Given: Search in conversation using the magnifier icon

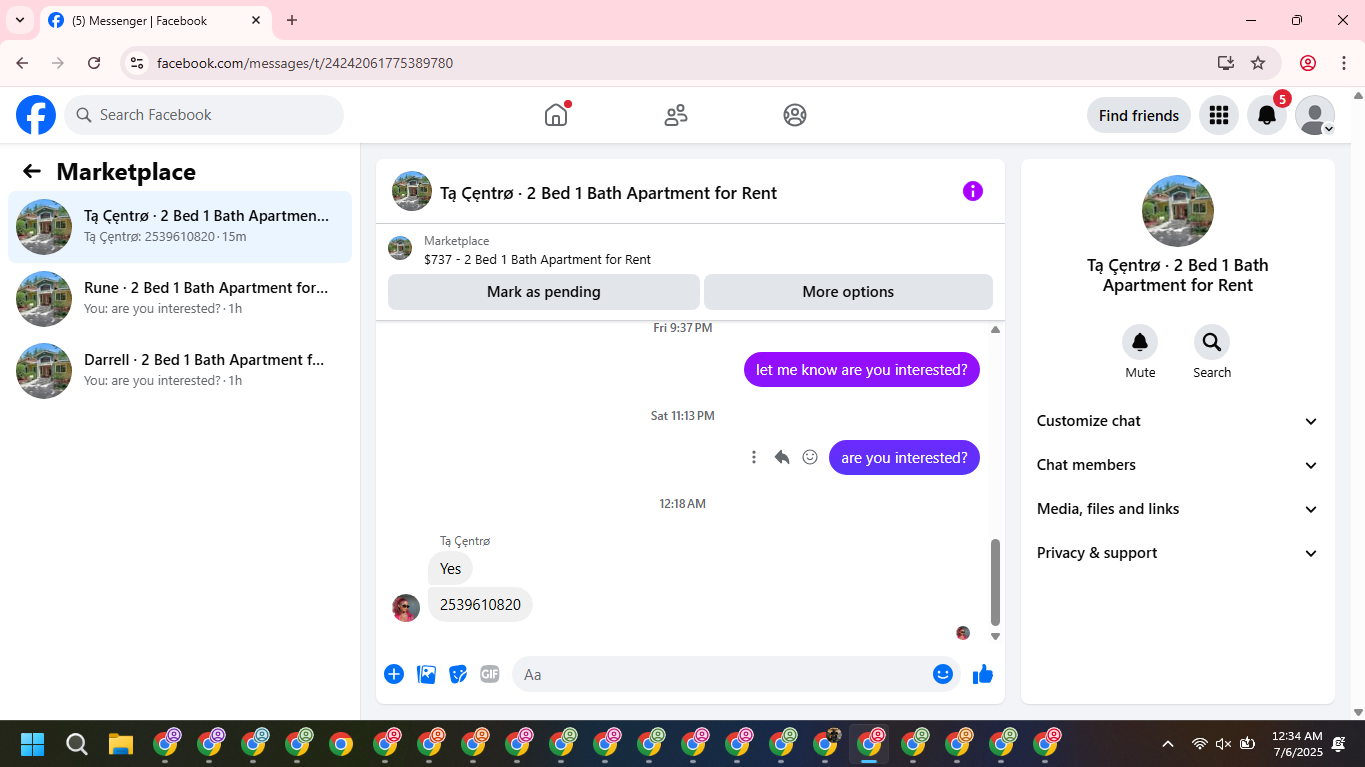Looking at the screenshot, I should 1212,342.
